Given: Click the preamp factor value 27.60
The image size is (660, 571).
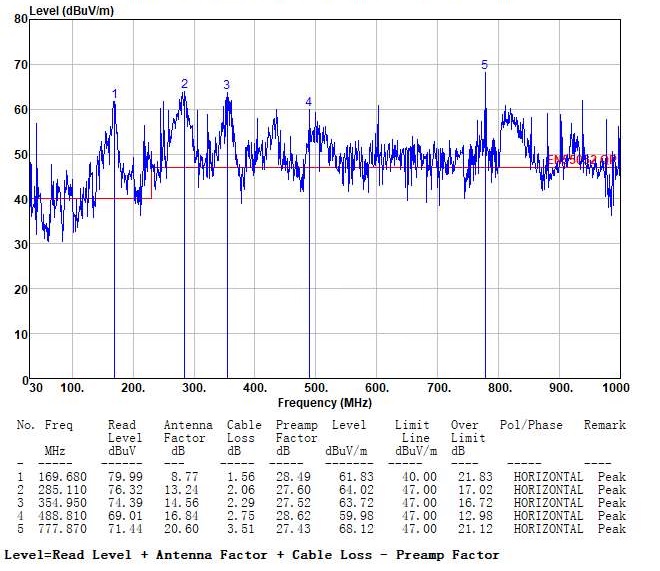Looking at the screenshot, I should point(293,490).
